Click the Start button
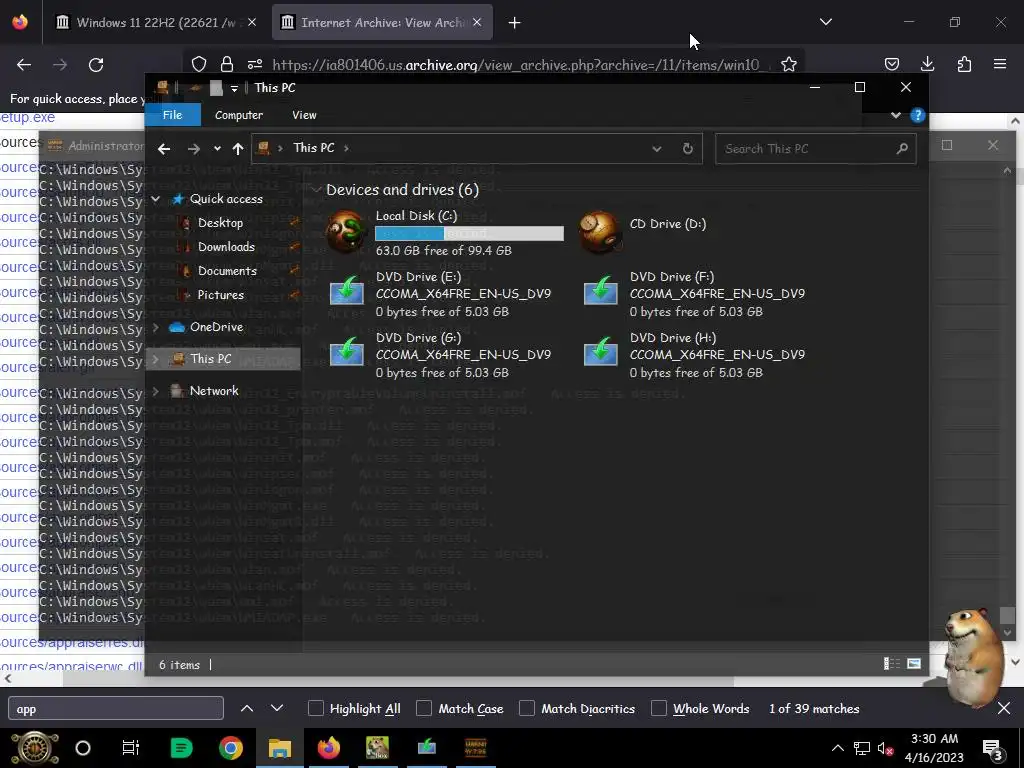1024x768 pixels. point(34,748)
